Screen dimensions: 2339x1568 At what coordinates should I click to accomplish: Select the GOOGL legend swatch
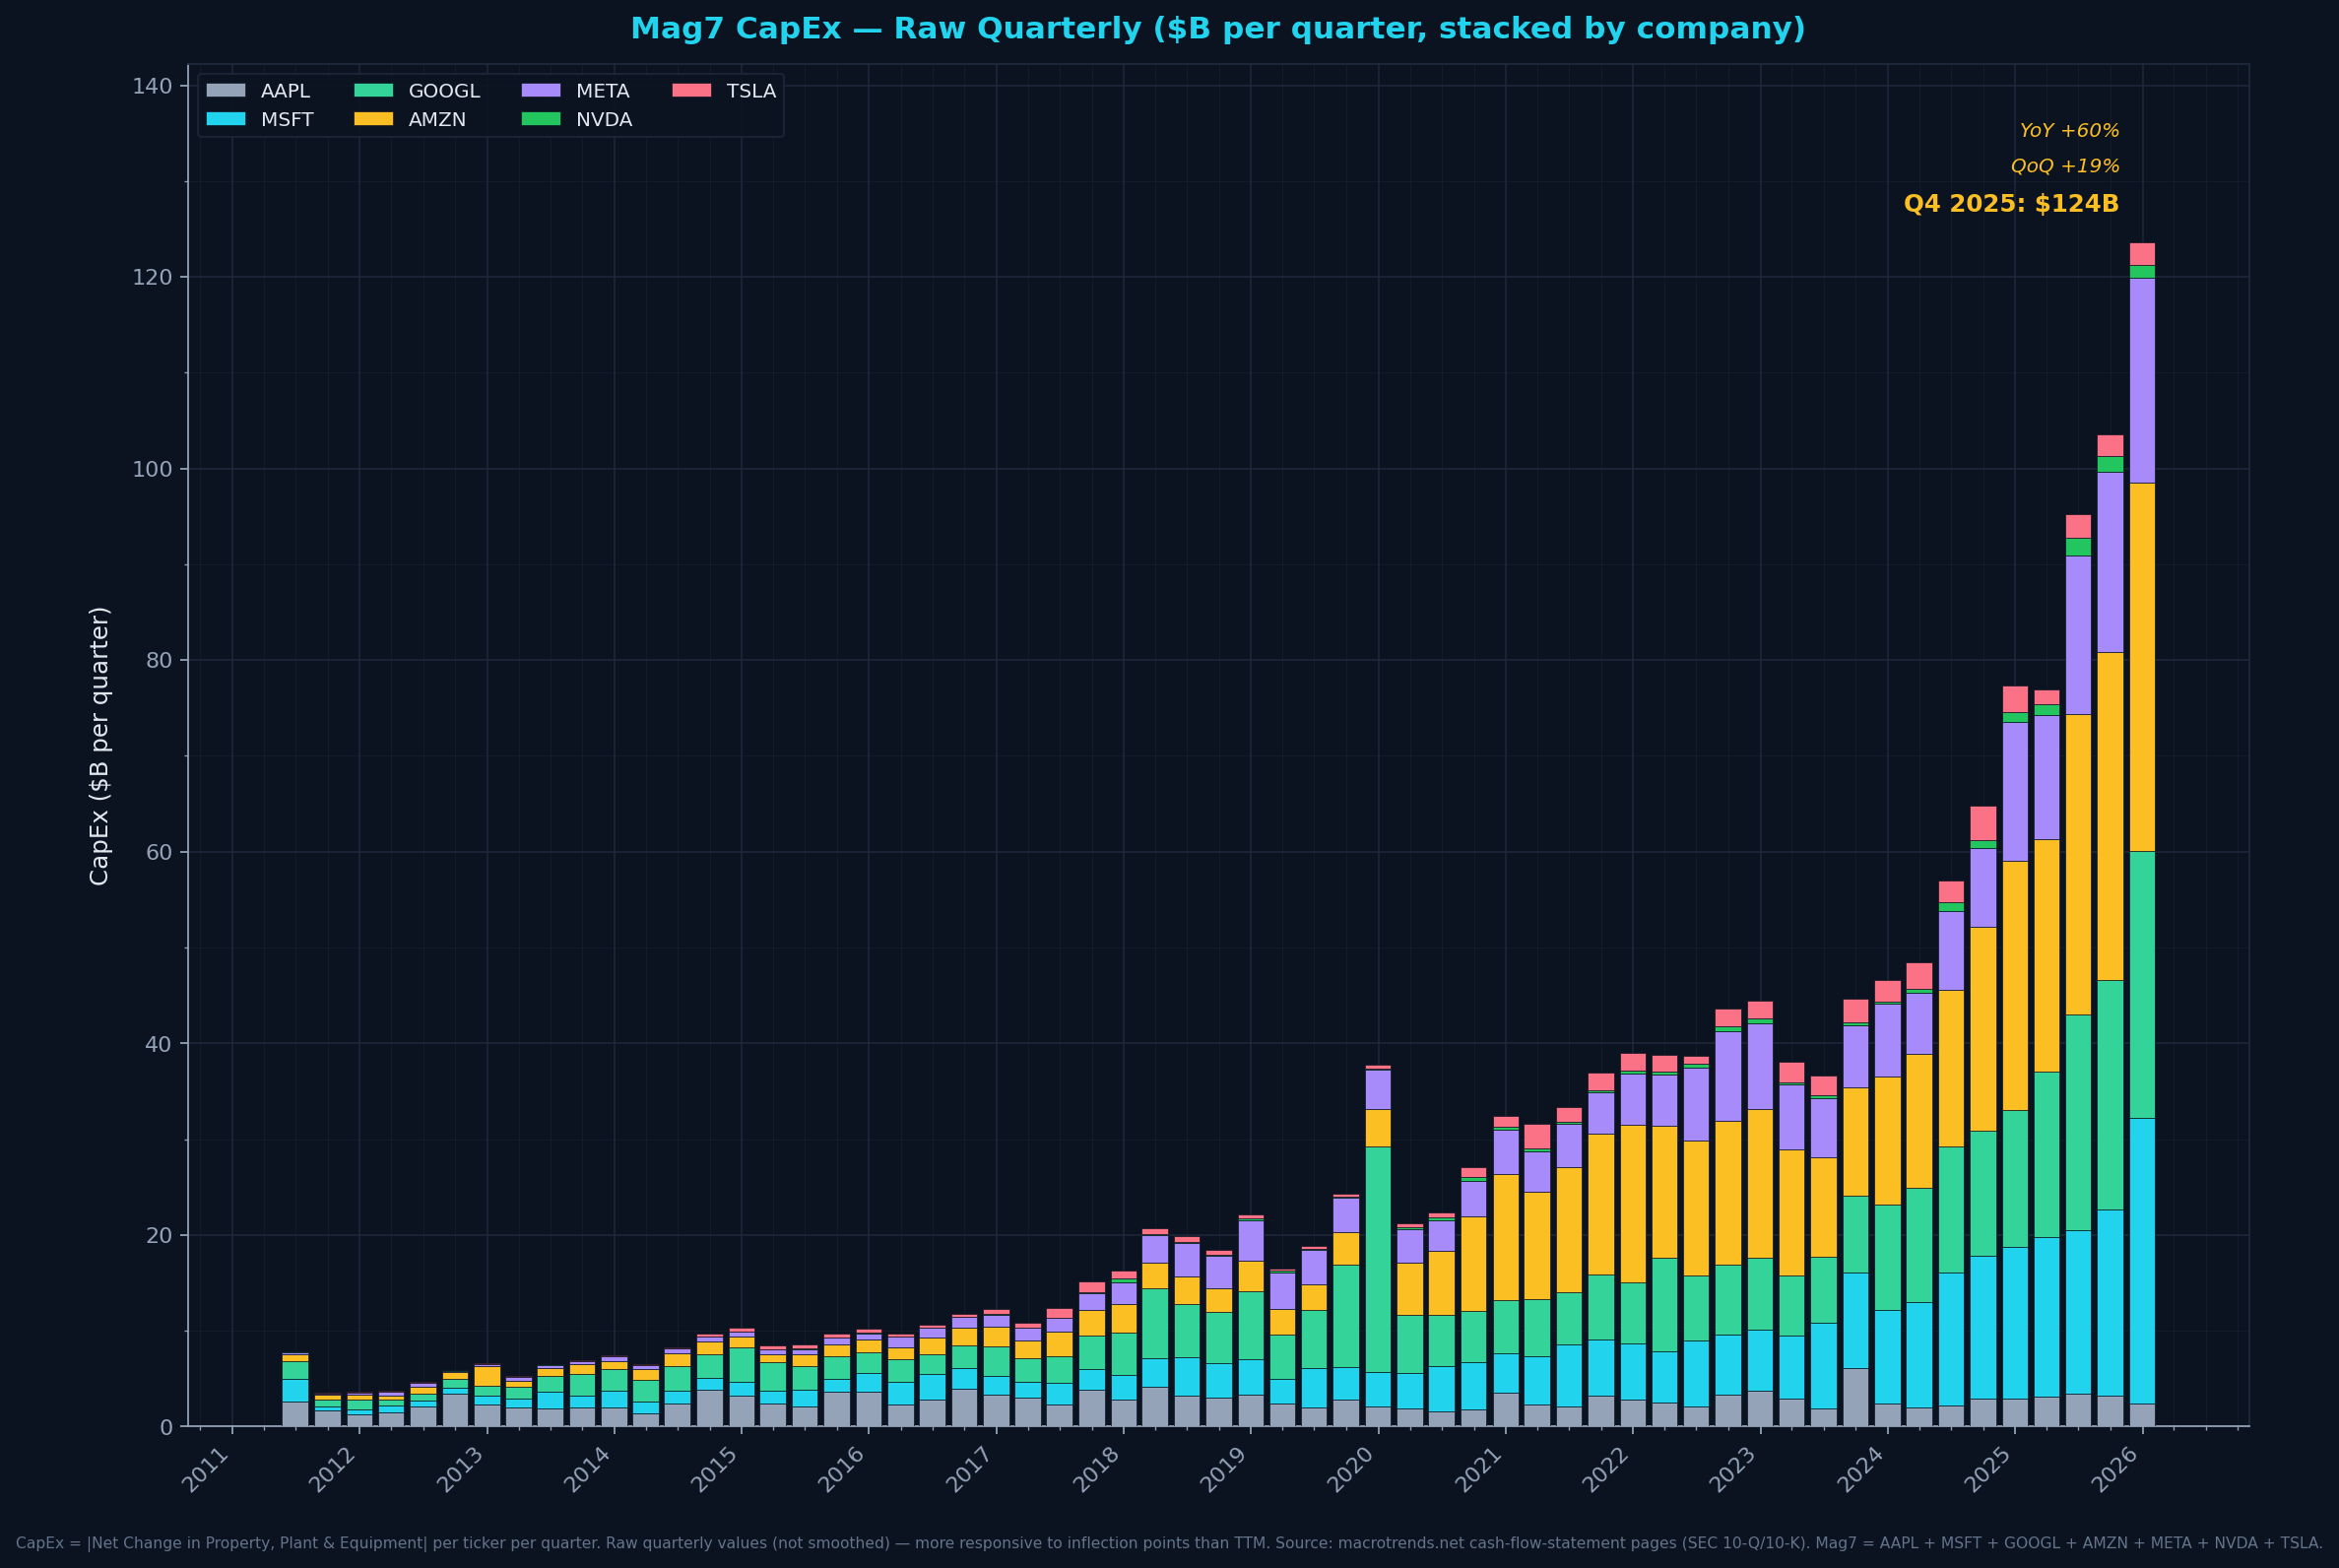tap(373, 91)
